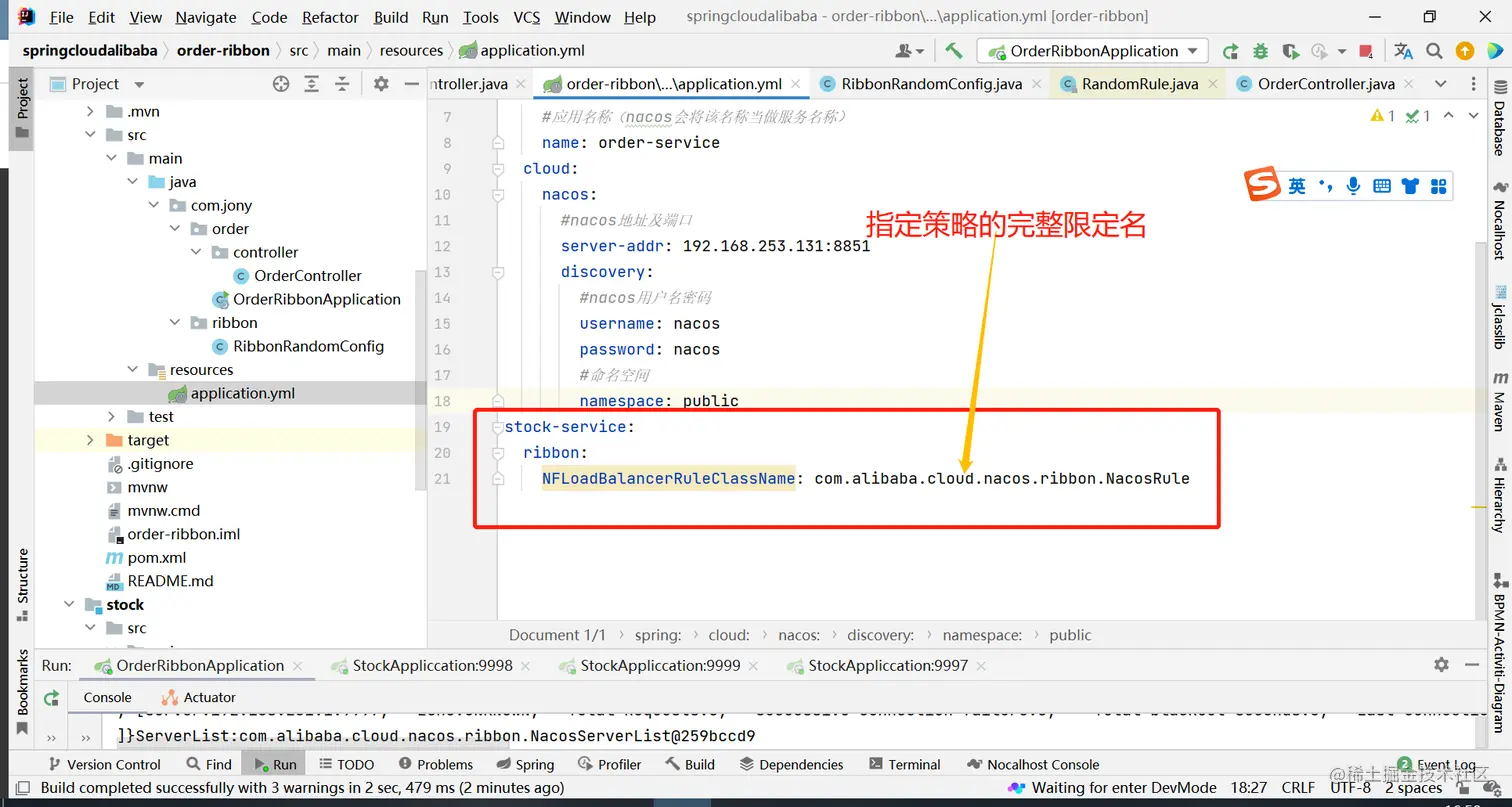Start debugging with the green bug icon

point(1260,51)
